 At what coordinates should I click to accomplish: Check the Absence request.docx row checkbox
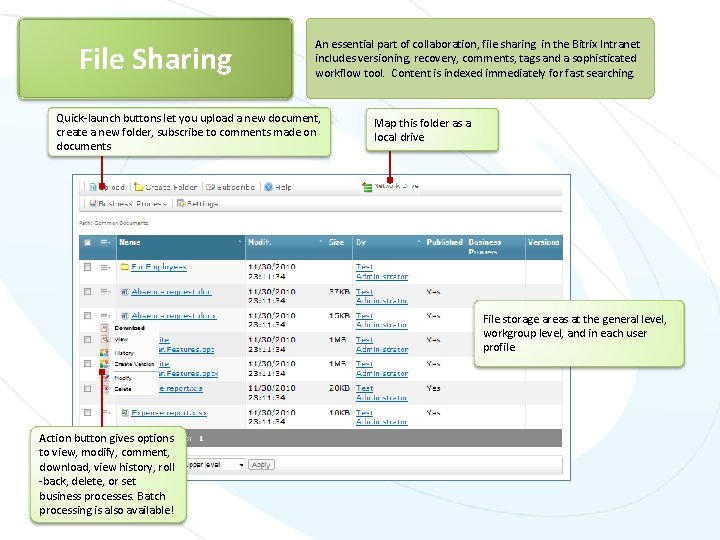tap(87, 315)
